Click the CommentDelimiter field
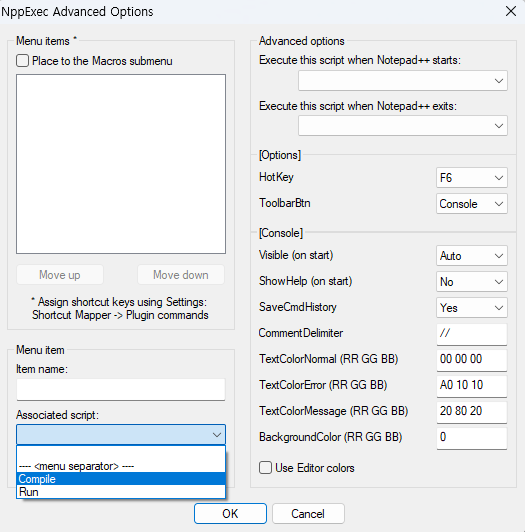 coord(472,334)
